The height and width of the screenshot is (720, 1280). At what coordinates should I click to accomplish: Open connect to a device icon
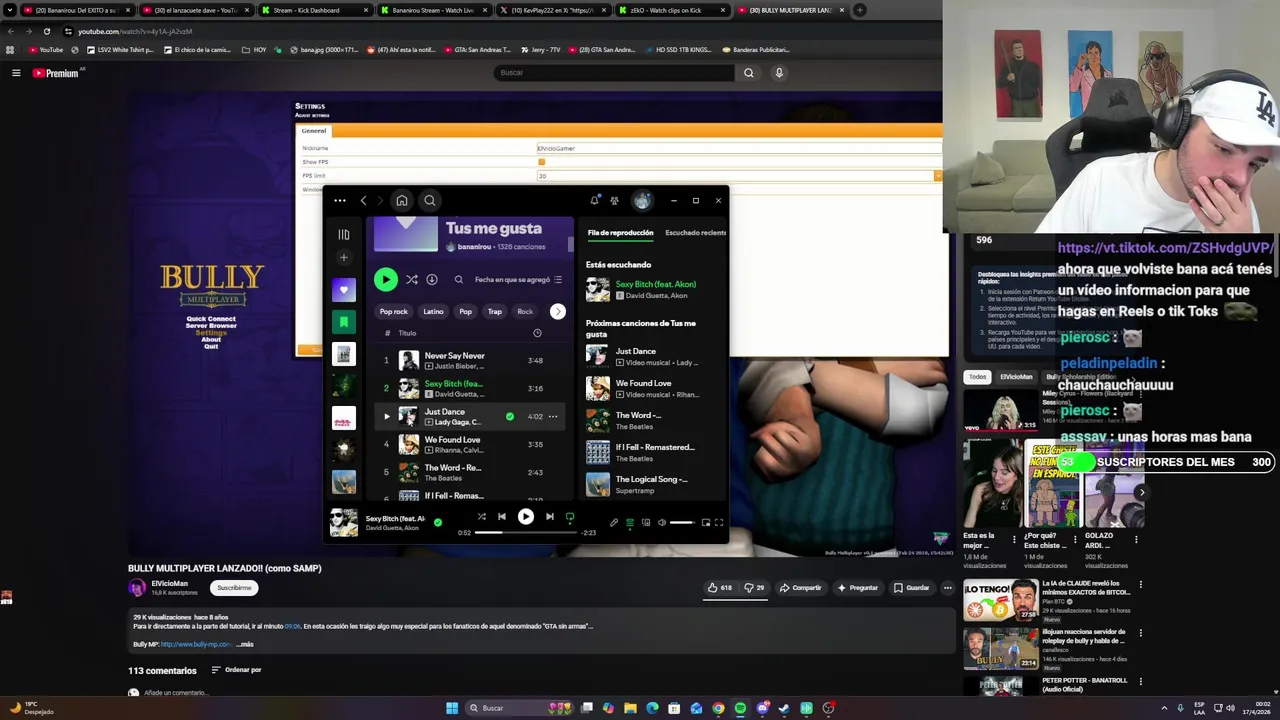click(x=646, y=522)
